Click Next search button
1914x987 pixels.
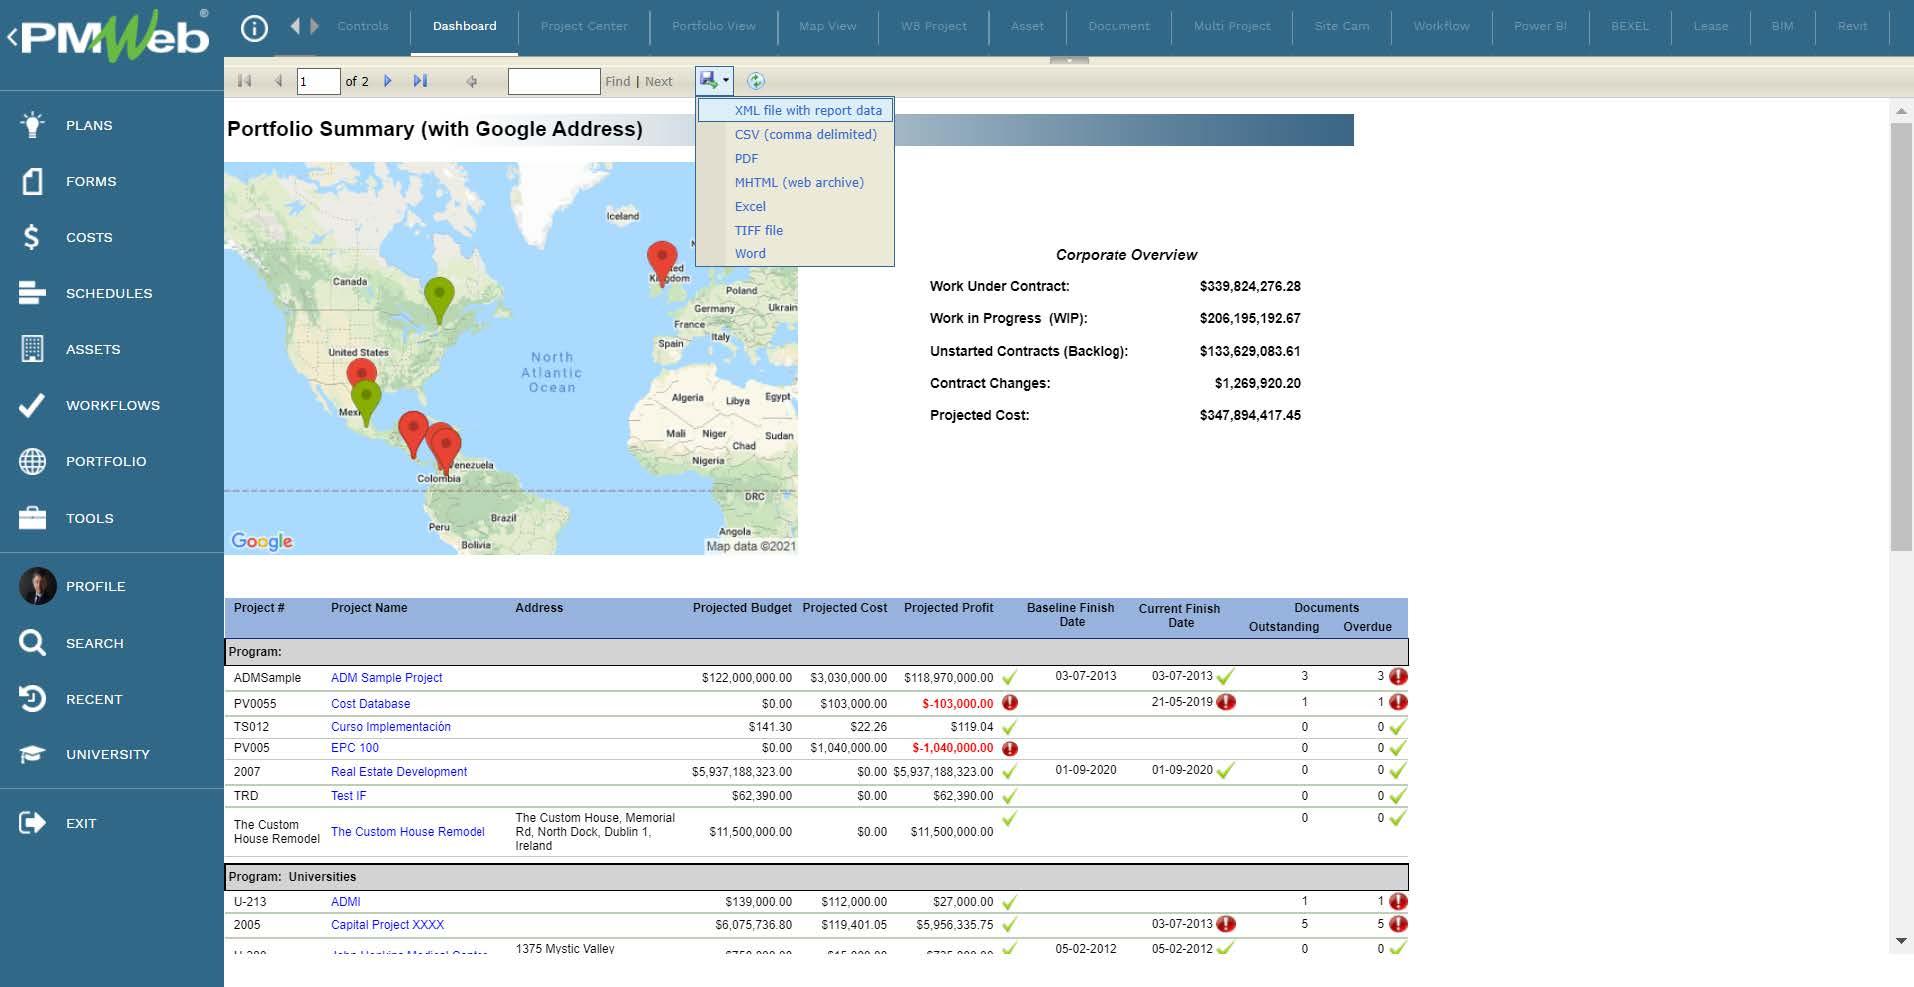pos(659,82)
